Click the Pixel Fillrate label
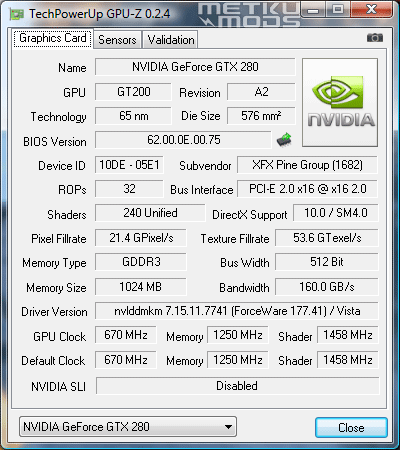 [59, 239]
